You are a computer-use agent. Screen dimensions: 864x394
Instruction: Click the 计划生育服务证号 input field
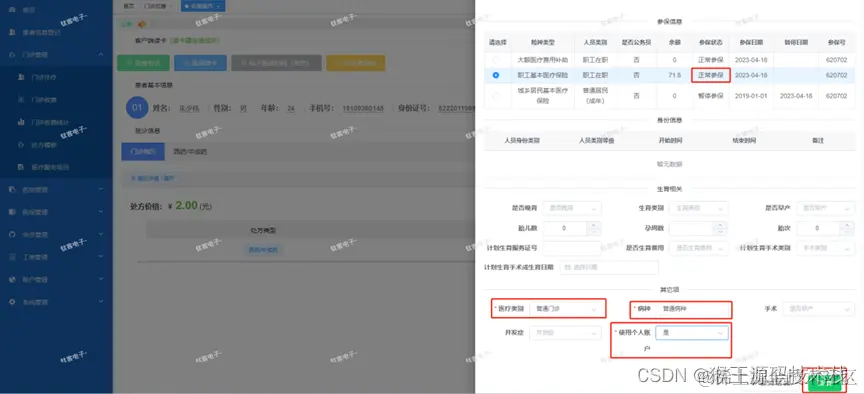click(572, 248)
